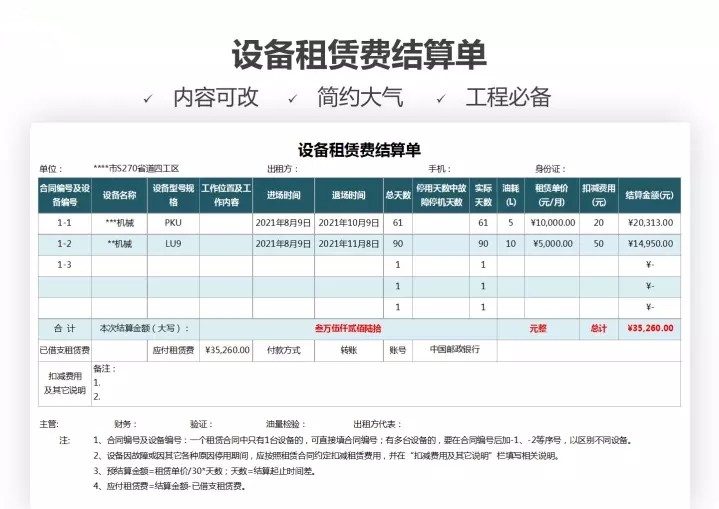Select the red 元整 text
This screenshot has height=509, width=719.
pos(538,329)
